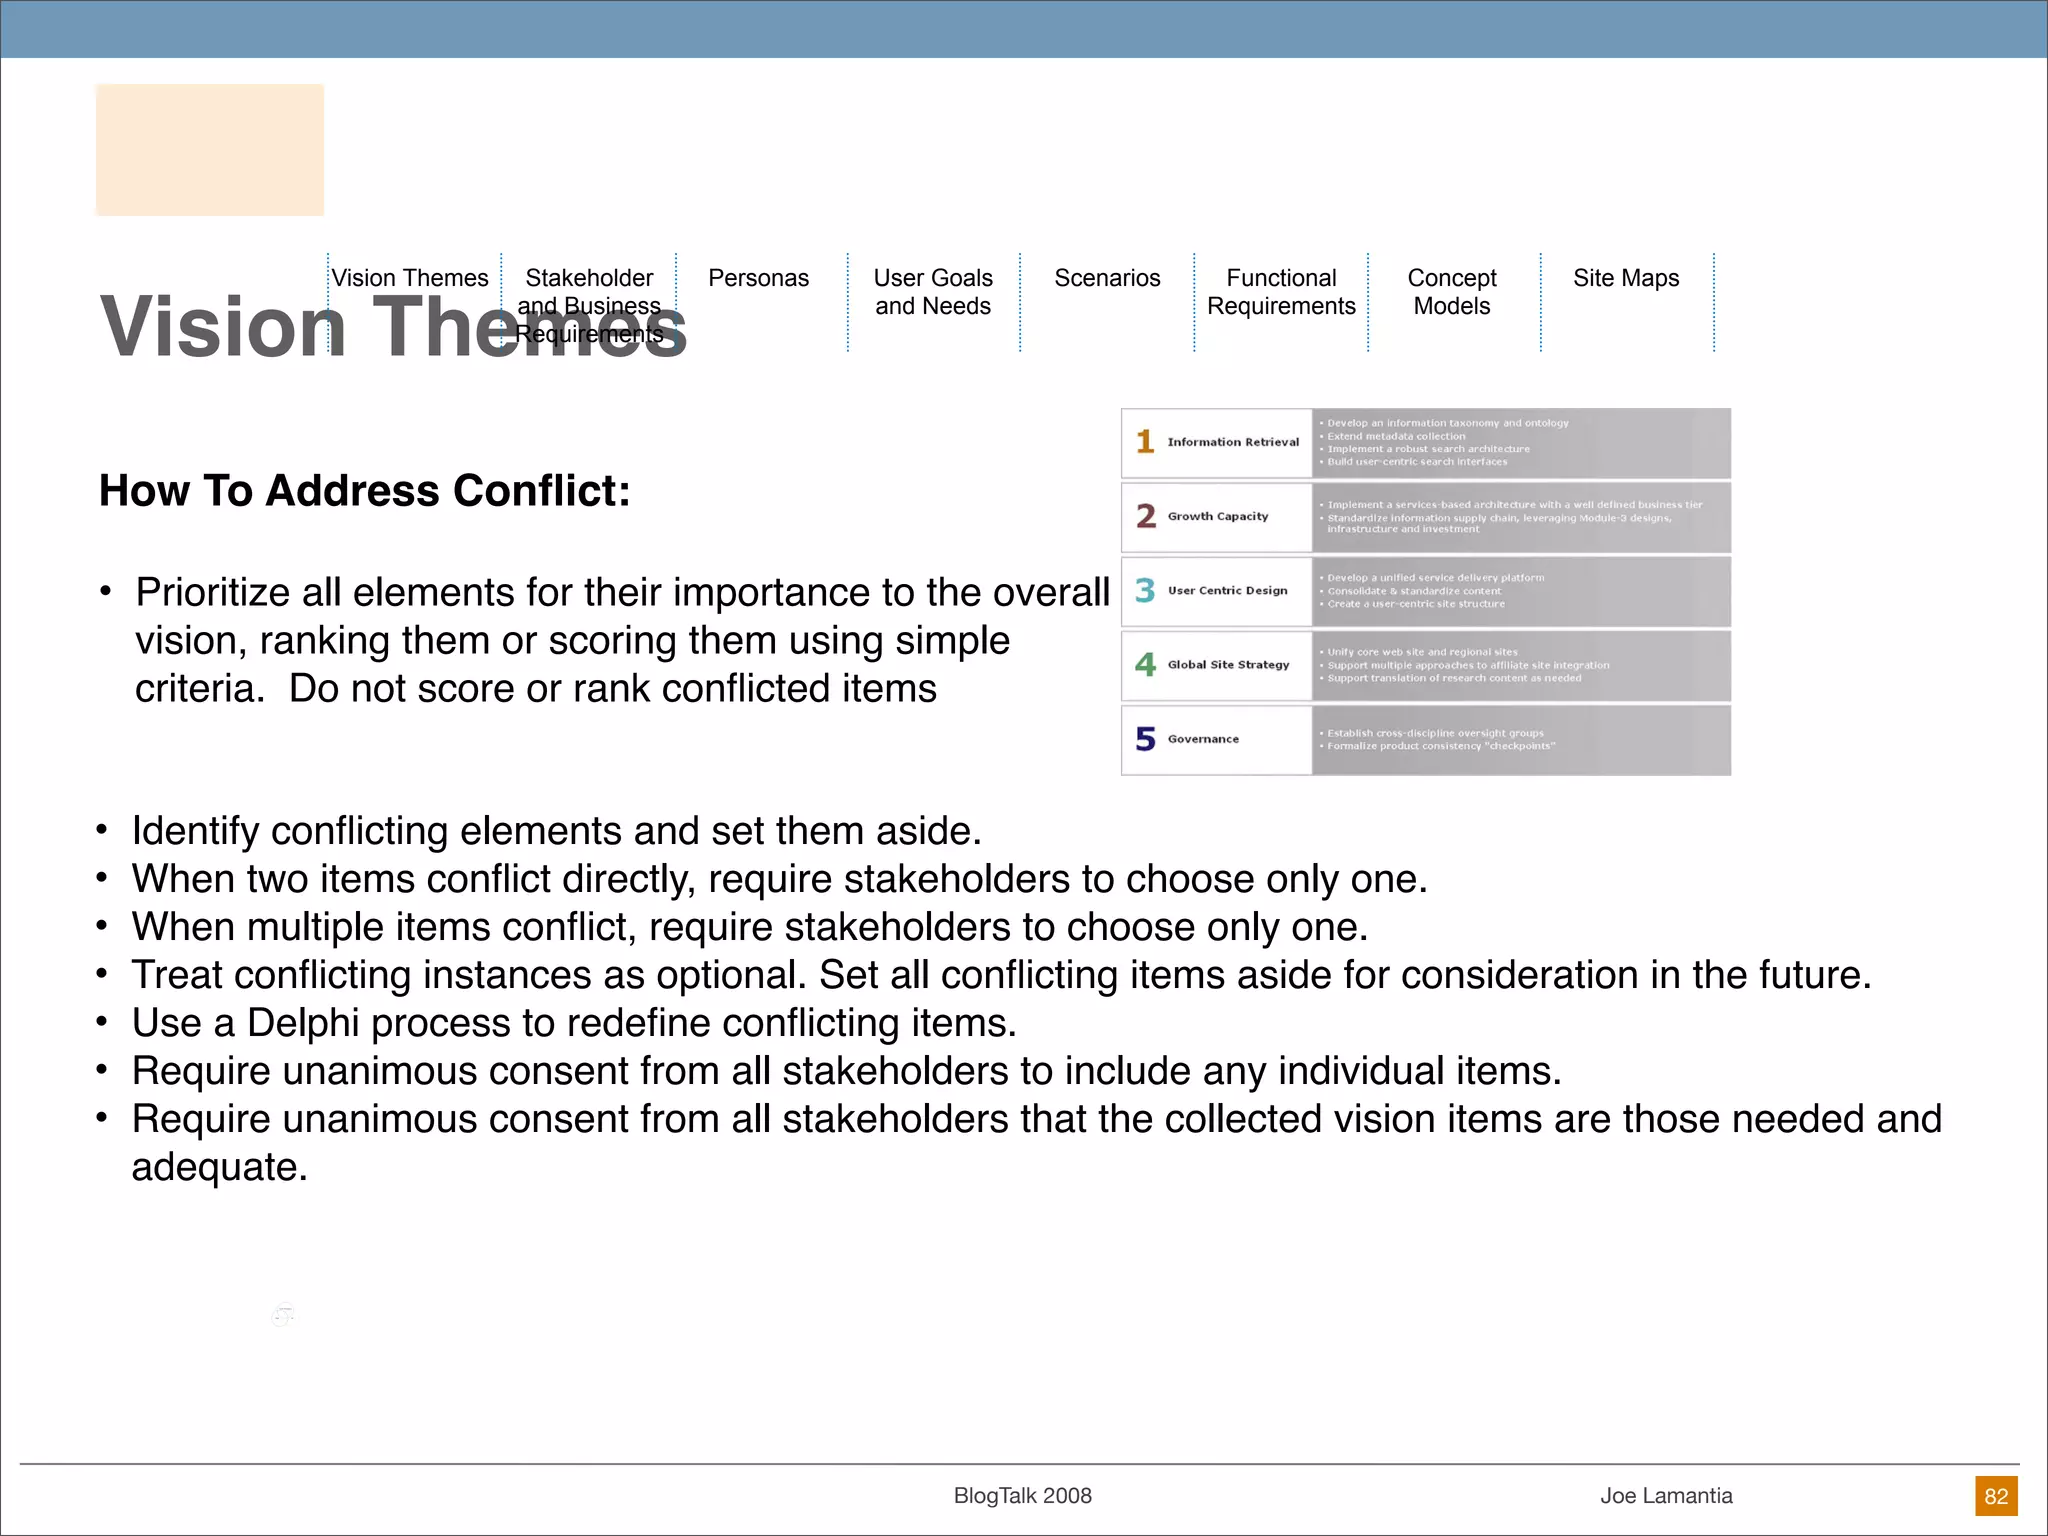The width and height of the screenshot is (2048, 1536).
Task: Open the Personas tab
Action: [758, 278]
